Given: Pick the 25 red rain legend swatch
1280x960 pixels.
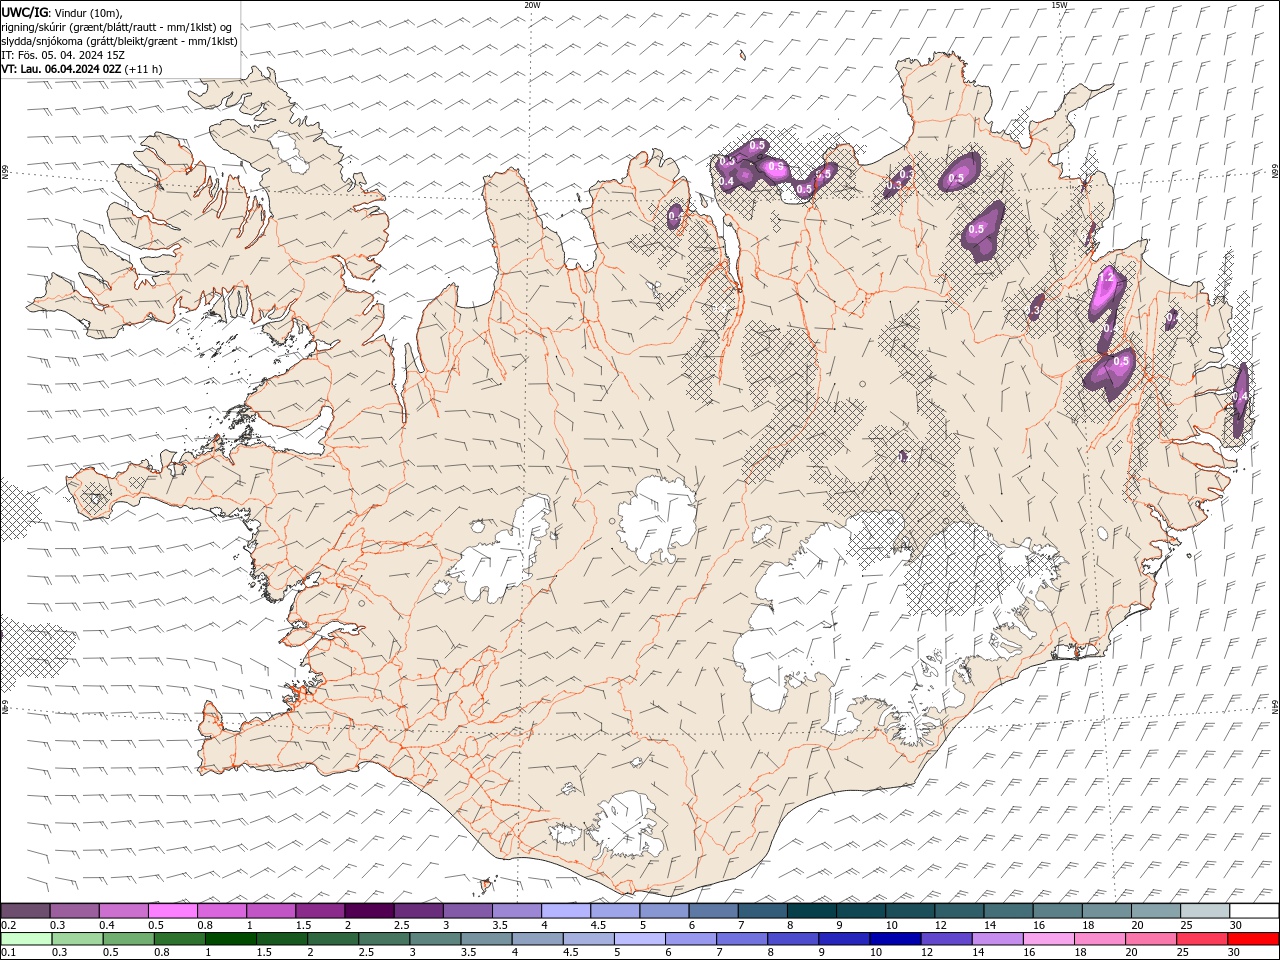Looking at the screenshot, I should point(1202,939).
